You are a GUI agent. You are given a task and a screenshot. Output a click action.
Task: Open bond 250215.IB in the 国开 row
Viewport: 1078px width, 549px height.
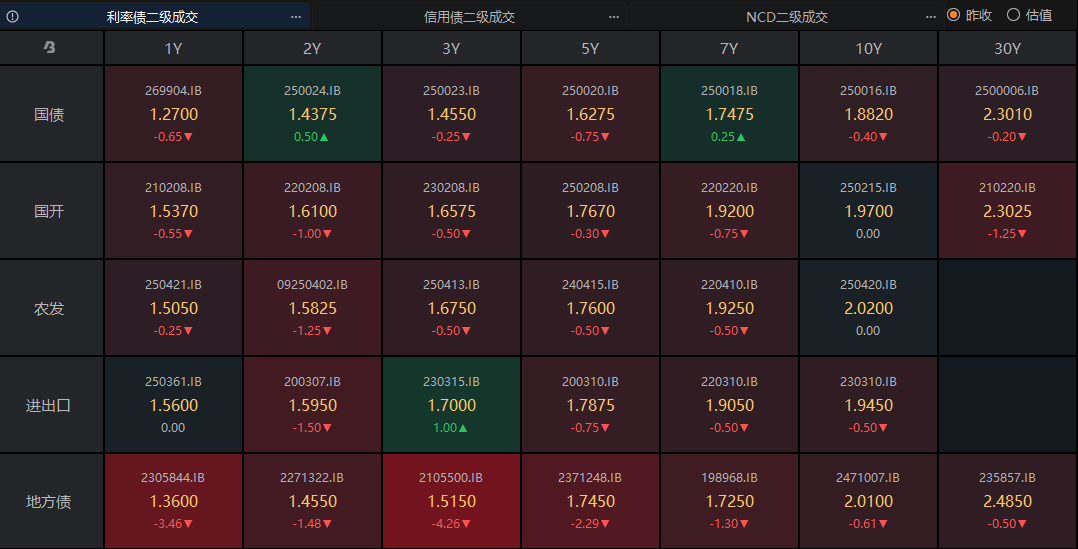(868, 211)
